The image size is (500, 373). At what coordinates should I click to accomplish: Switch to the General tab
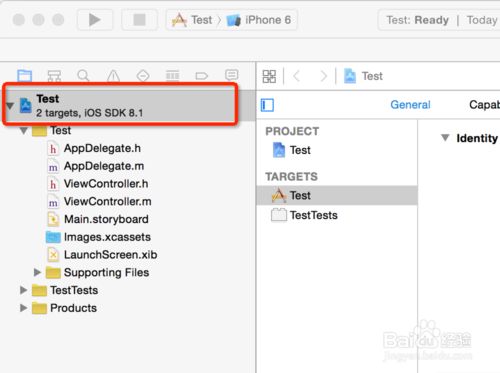coord(410,105)
